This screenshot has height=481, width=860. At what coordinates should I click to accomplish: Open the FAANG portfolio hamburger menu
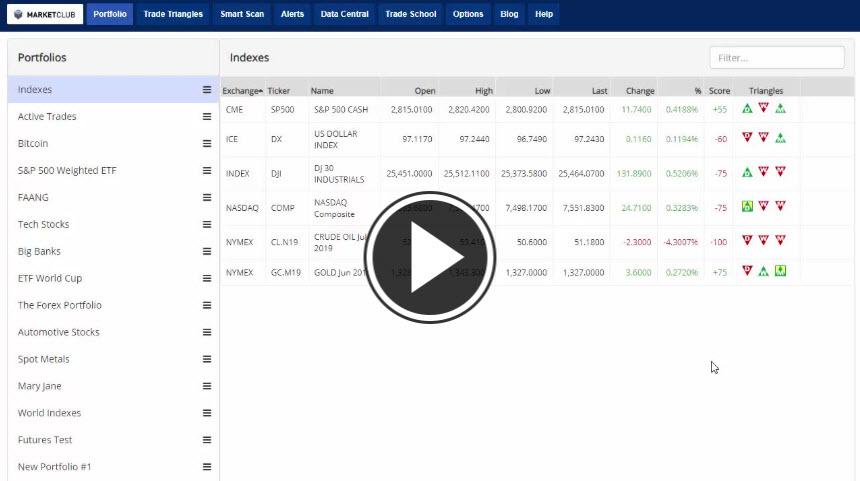pyautogui.click(x=207, y=197)
